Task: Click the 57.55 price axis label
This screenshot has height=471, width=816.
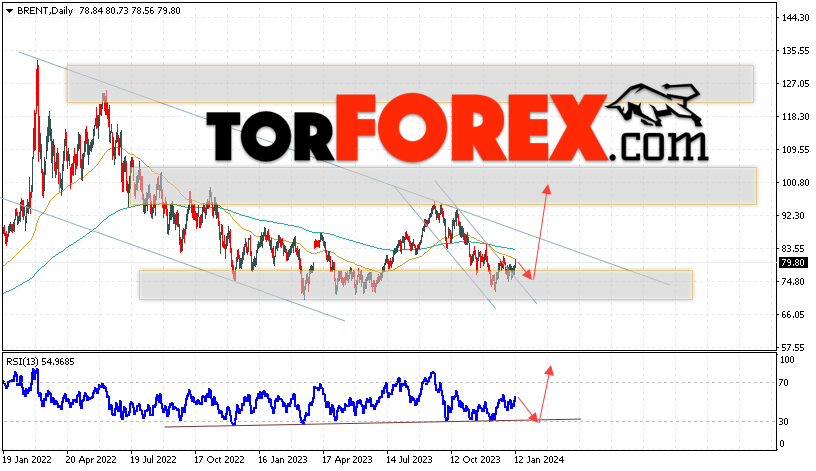Action: (x=794, y=347)
